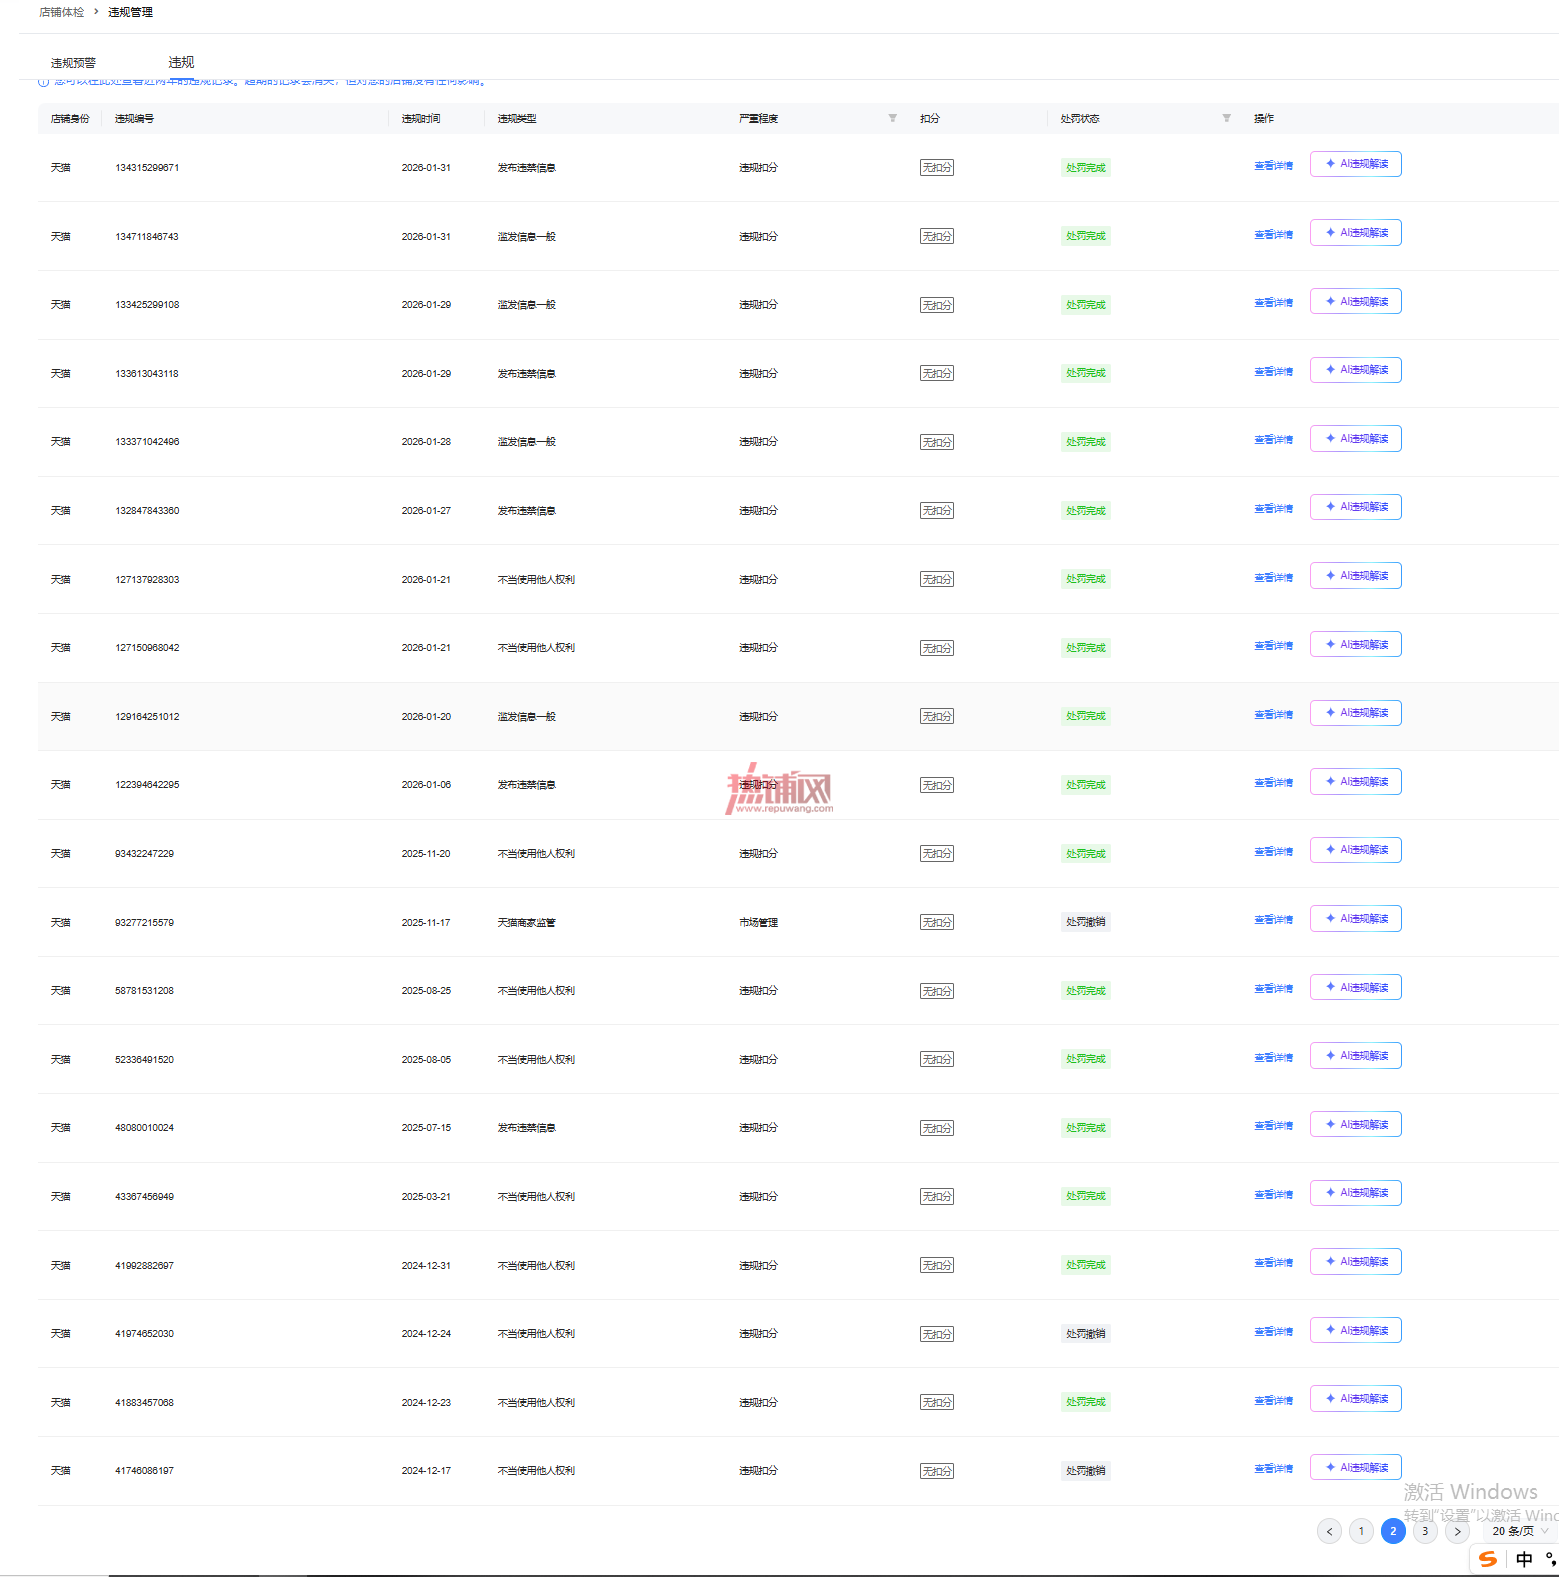Open the penalty status column filter icon
This screenshot has height=1577, width=1559.
1226,118
